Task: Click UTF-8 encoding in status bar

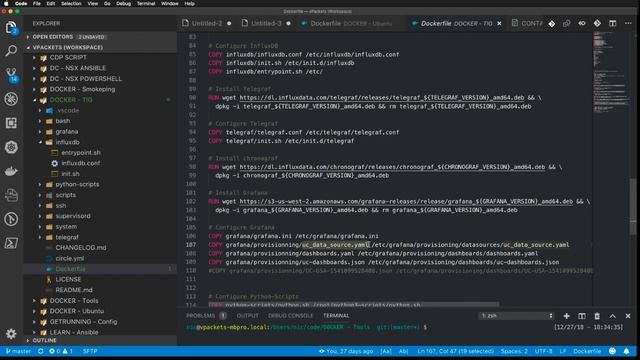Action: click(x=543, y=351)
